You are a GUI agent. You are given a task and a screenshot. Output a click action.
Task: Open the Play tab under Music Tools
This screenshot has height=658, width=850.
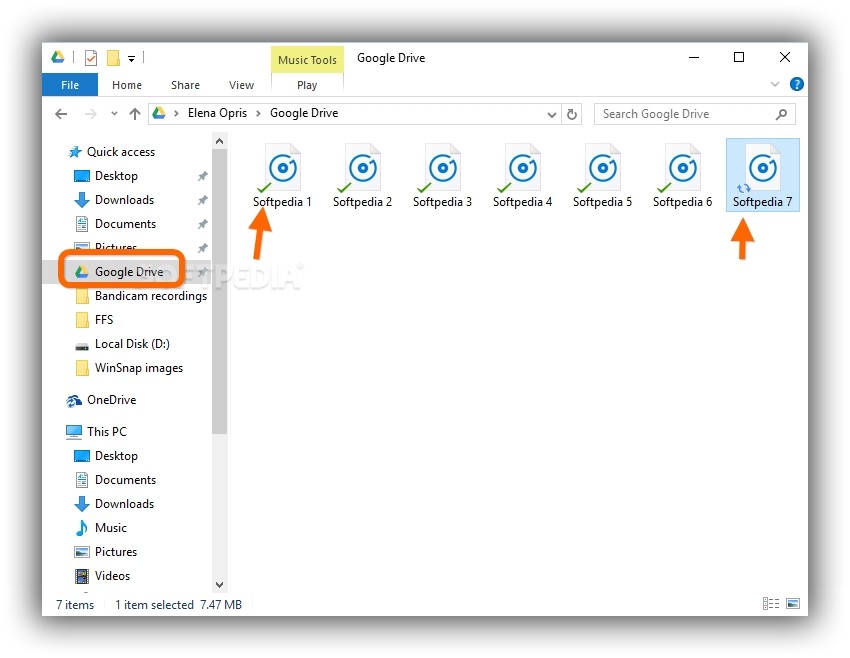(x=306, y=85)
